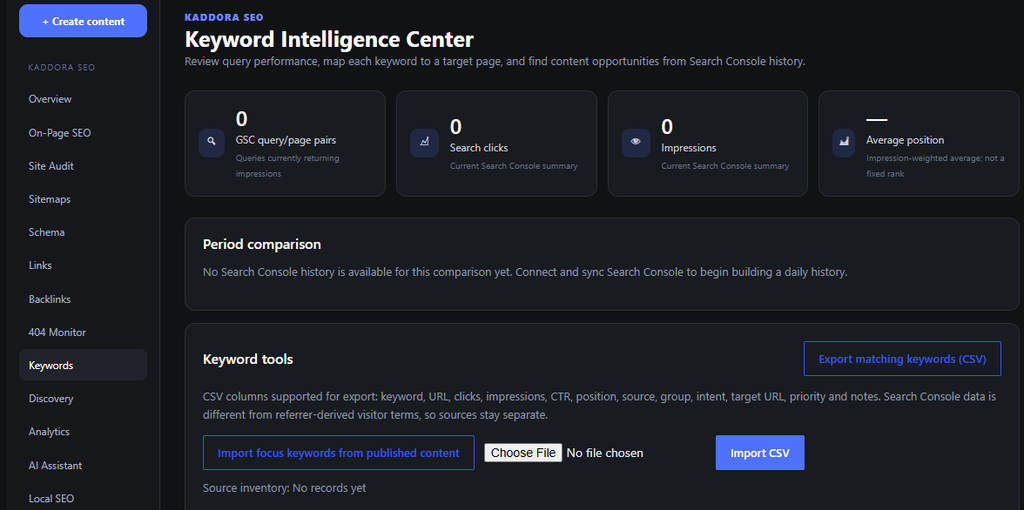
Task: Click the Import CSV button
Action: [x=760, y=453]
